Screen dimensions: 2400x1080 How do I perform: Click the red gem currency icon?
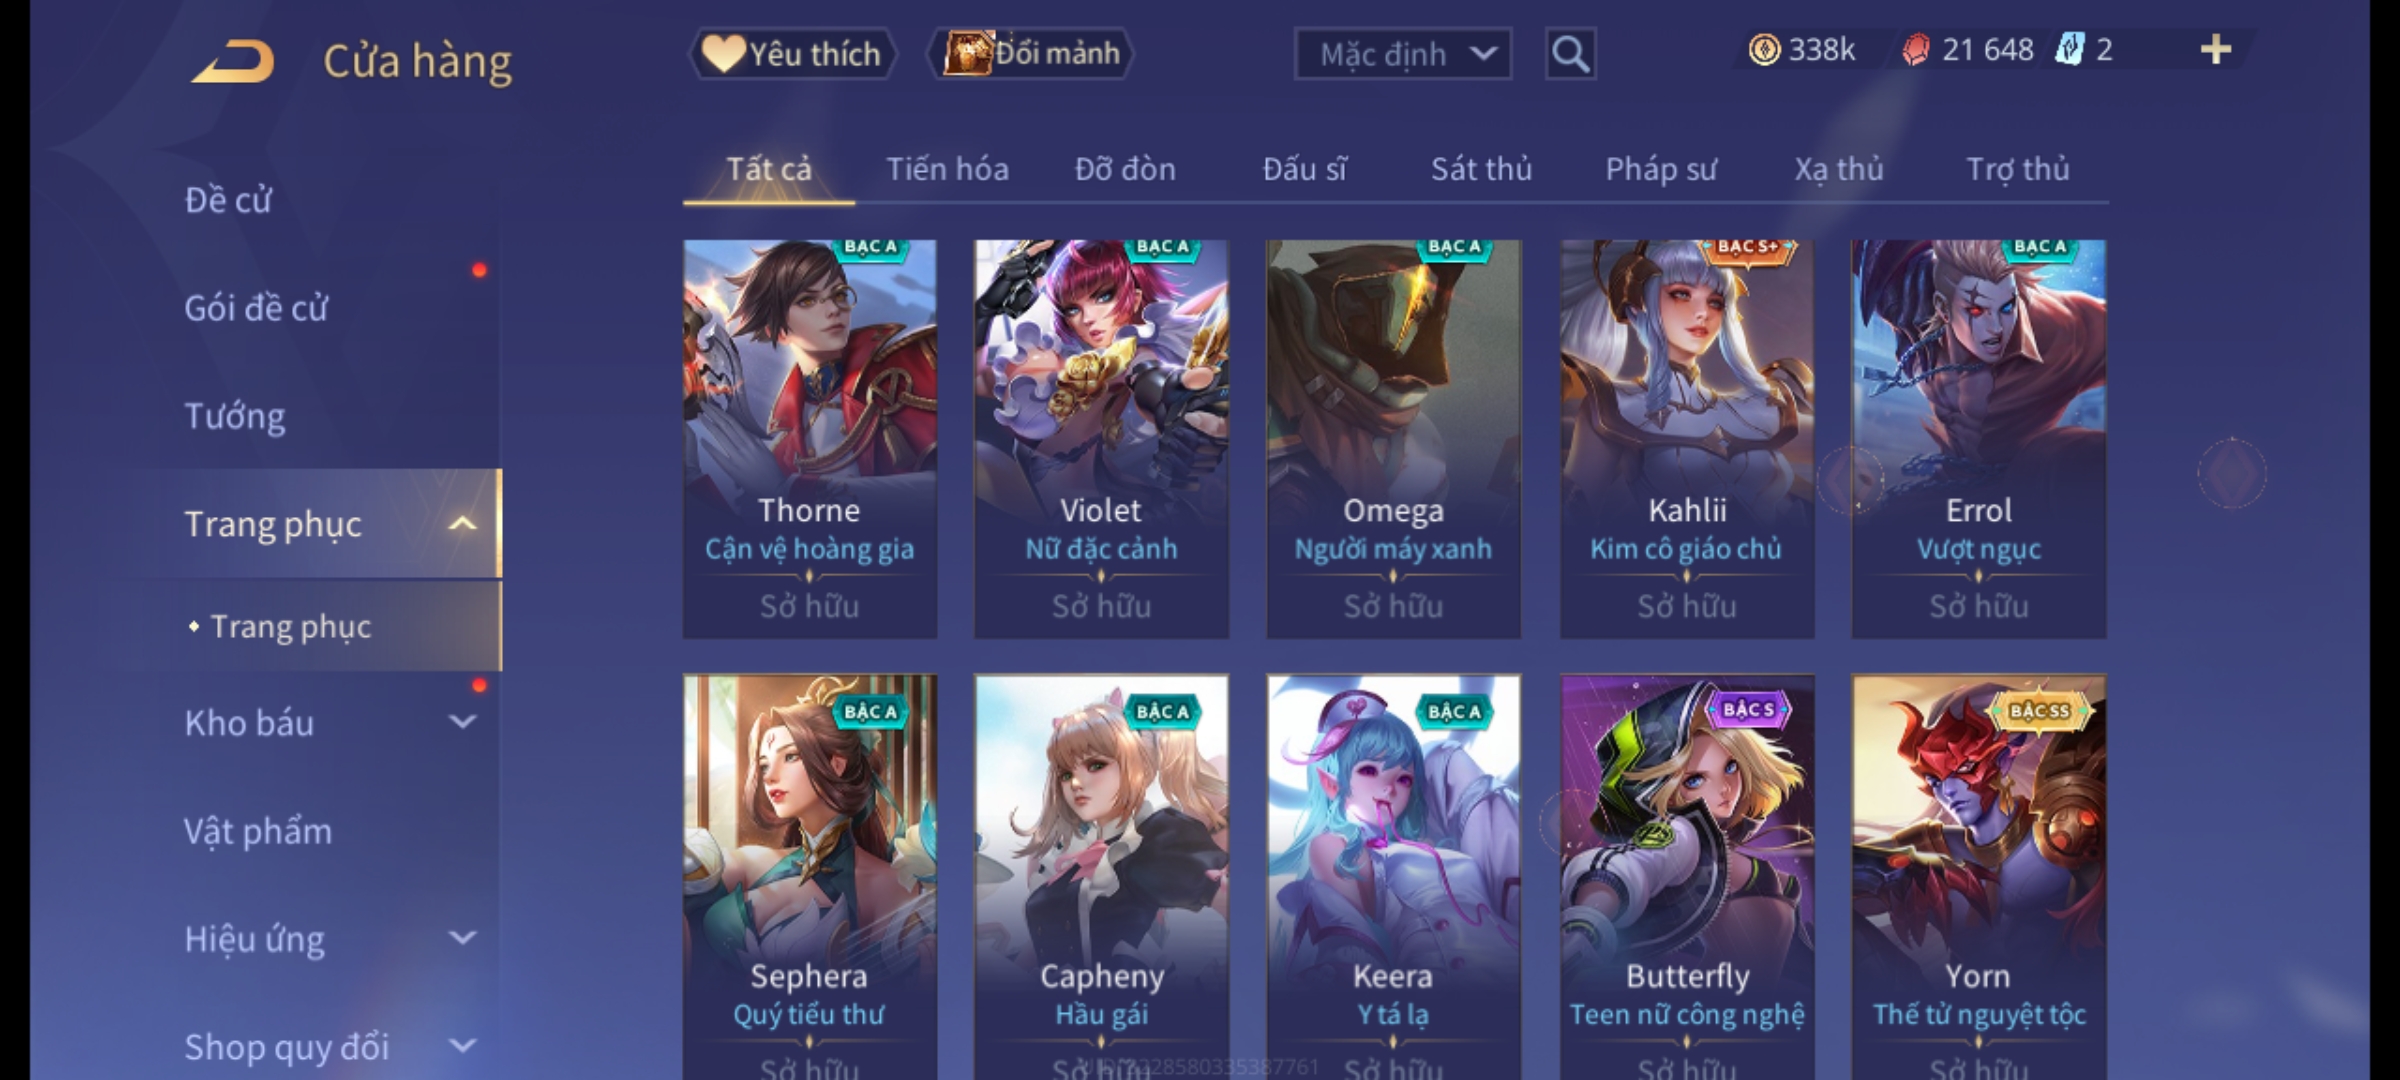[x=1915, y=50]
